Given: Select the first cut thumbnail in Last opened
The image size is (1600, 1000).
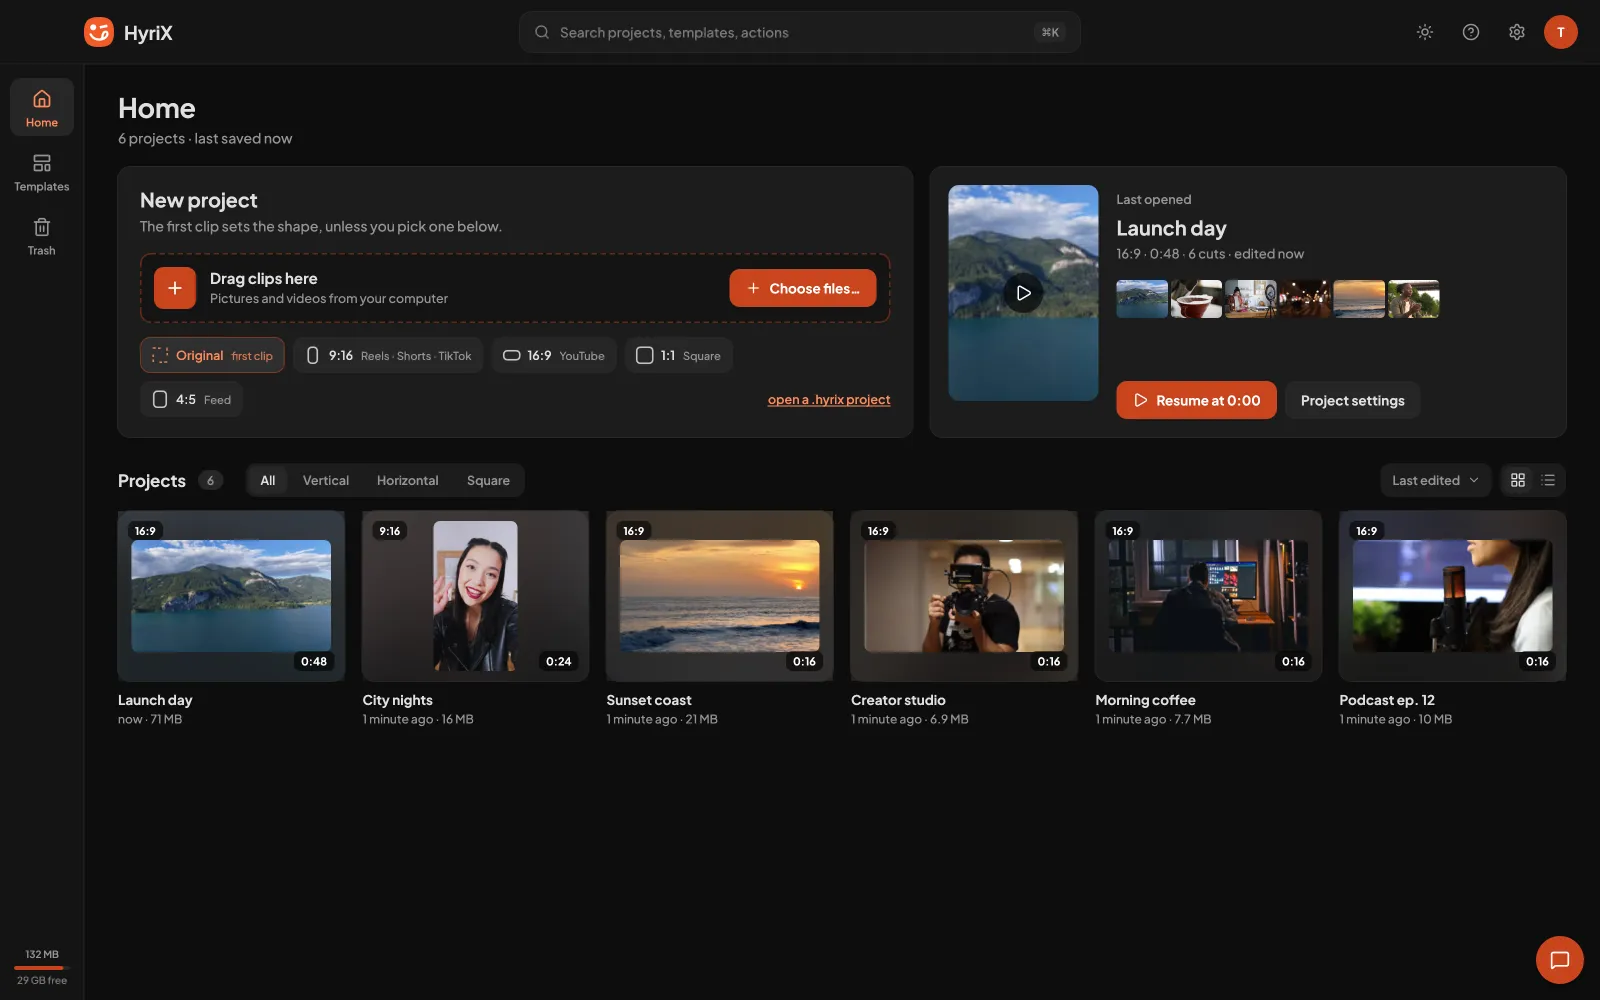Looking at the screenshot, I should (x=1142, y=299).
